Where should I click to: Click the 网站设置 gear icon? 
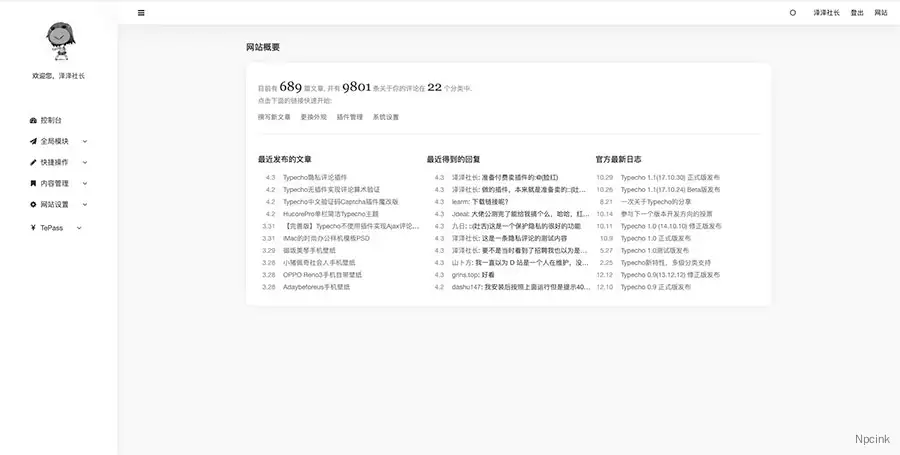click(x=33, y=204)
